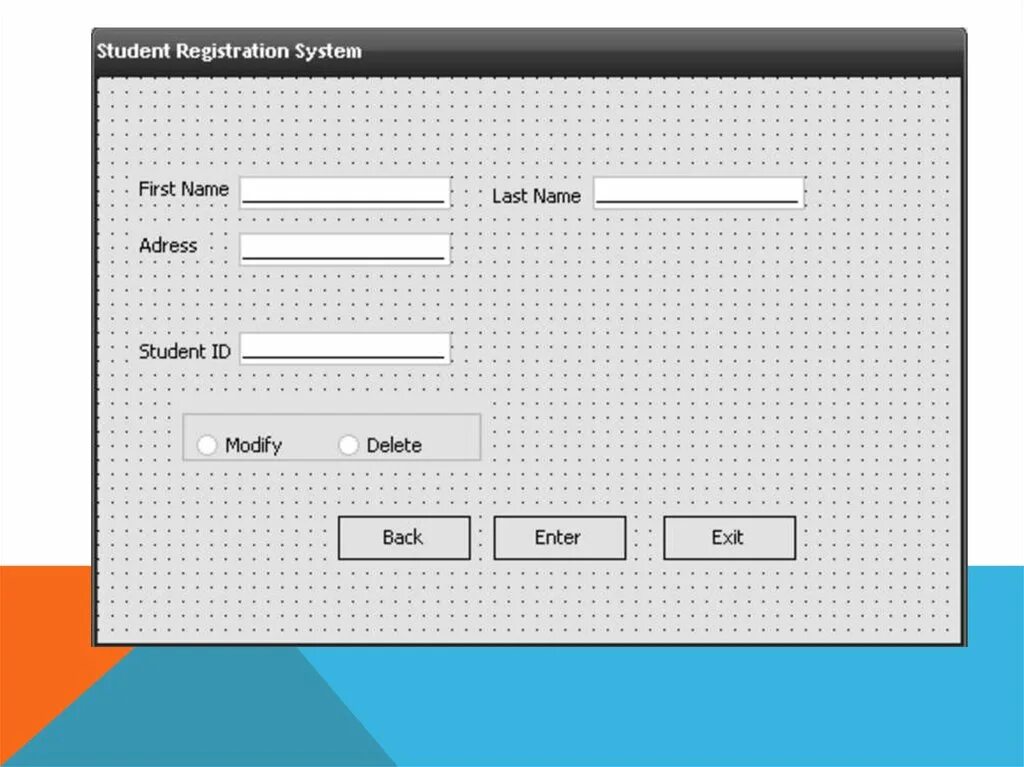Click the 'Student ID' label
The width and height of the screenshot is (1024, 767).
185,351
